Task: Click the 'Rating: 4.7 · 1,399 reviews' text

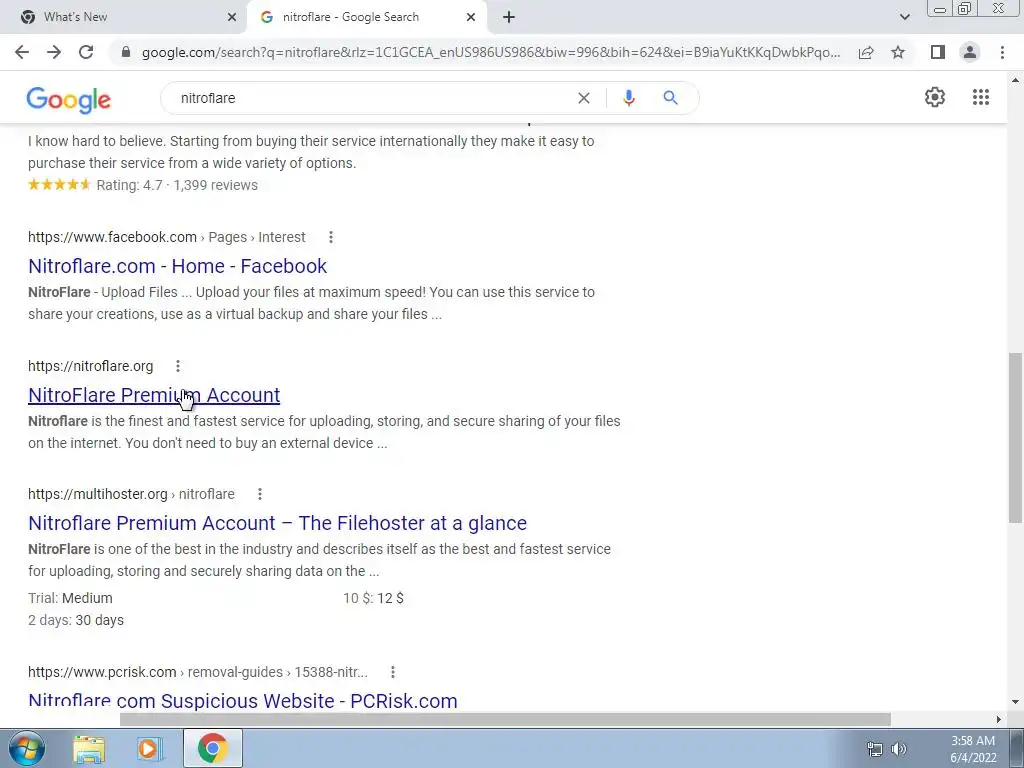Action: (177, 185)
